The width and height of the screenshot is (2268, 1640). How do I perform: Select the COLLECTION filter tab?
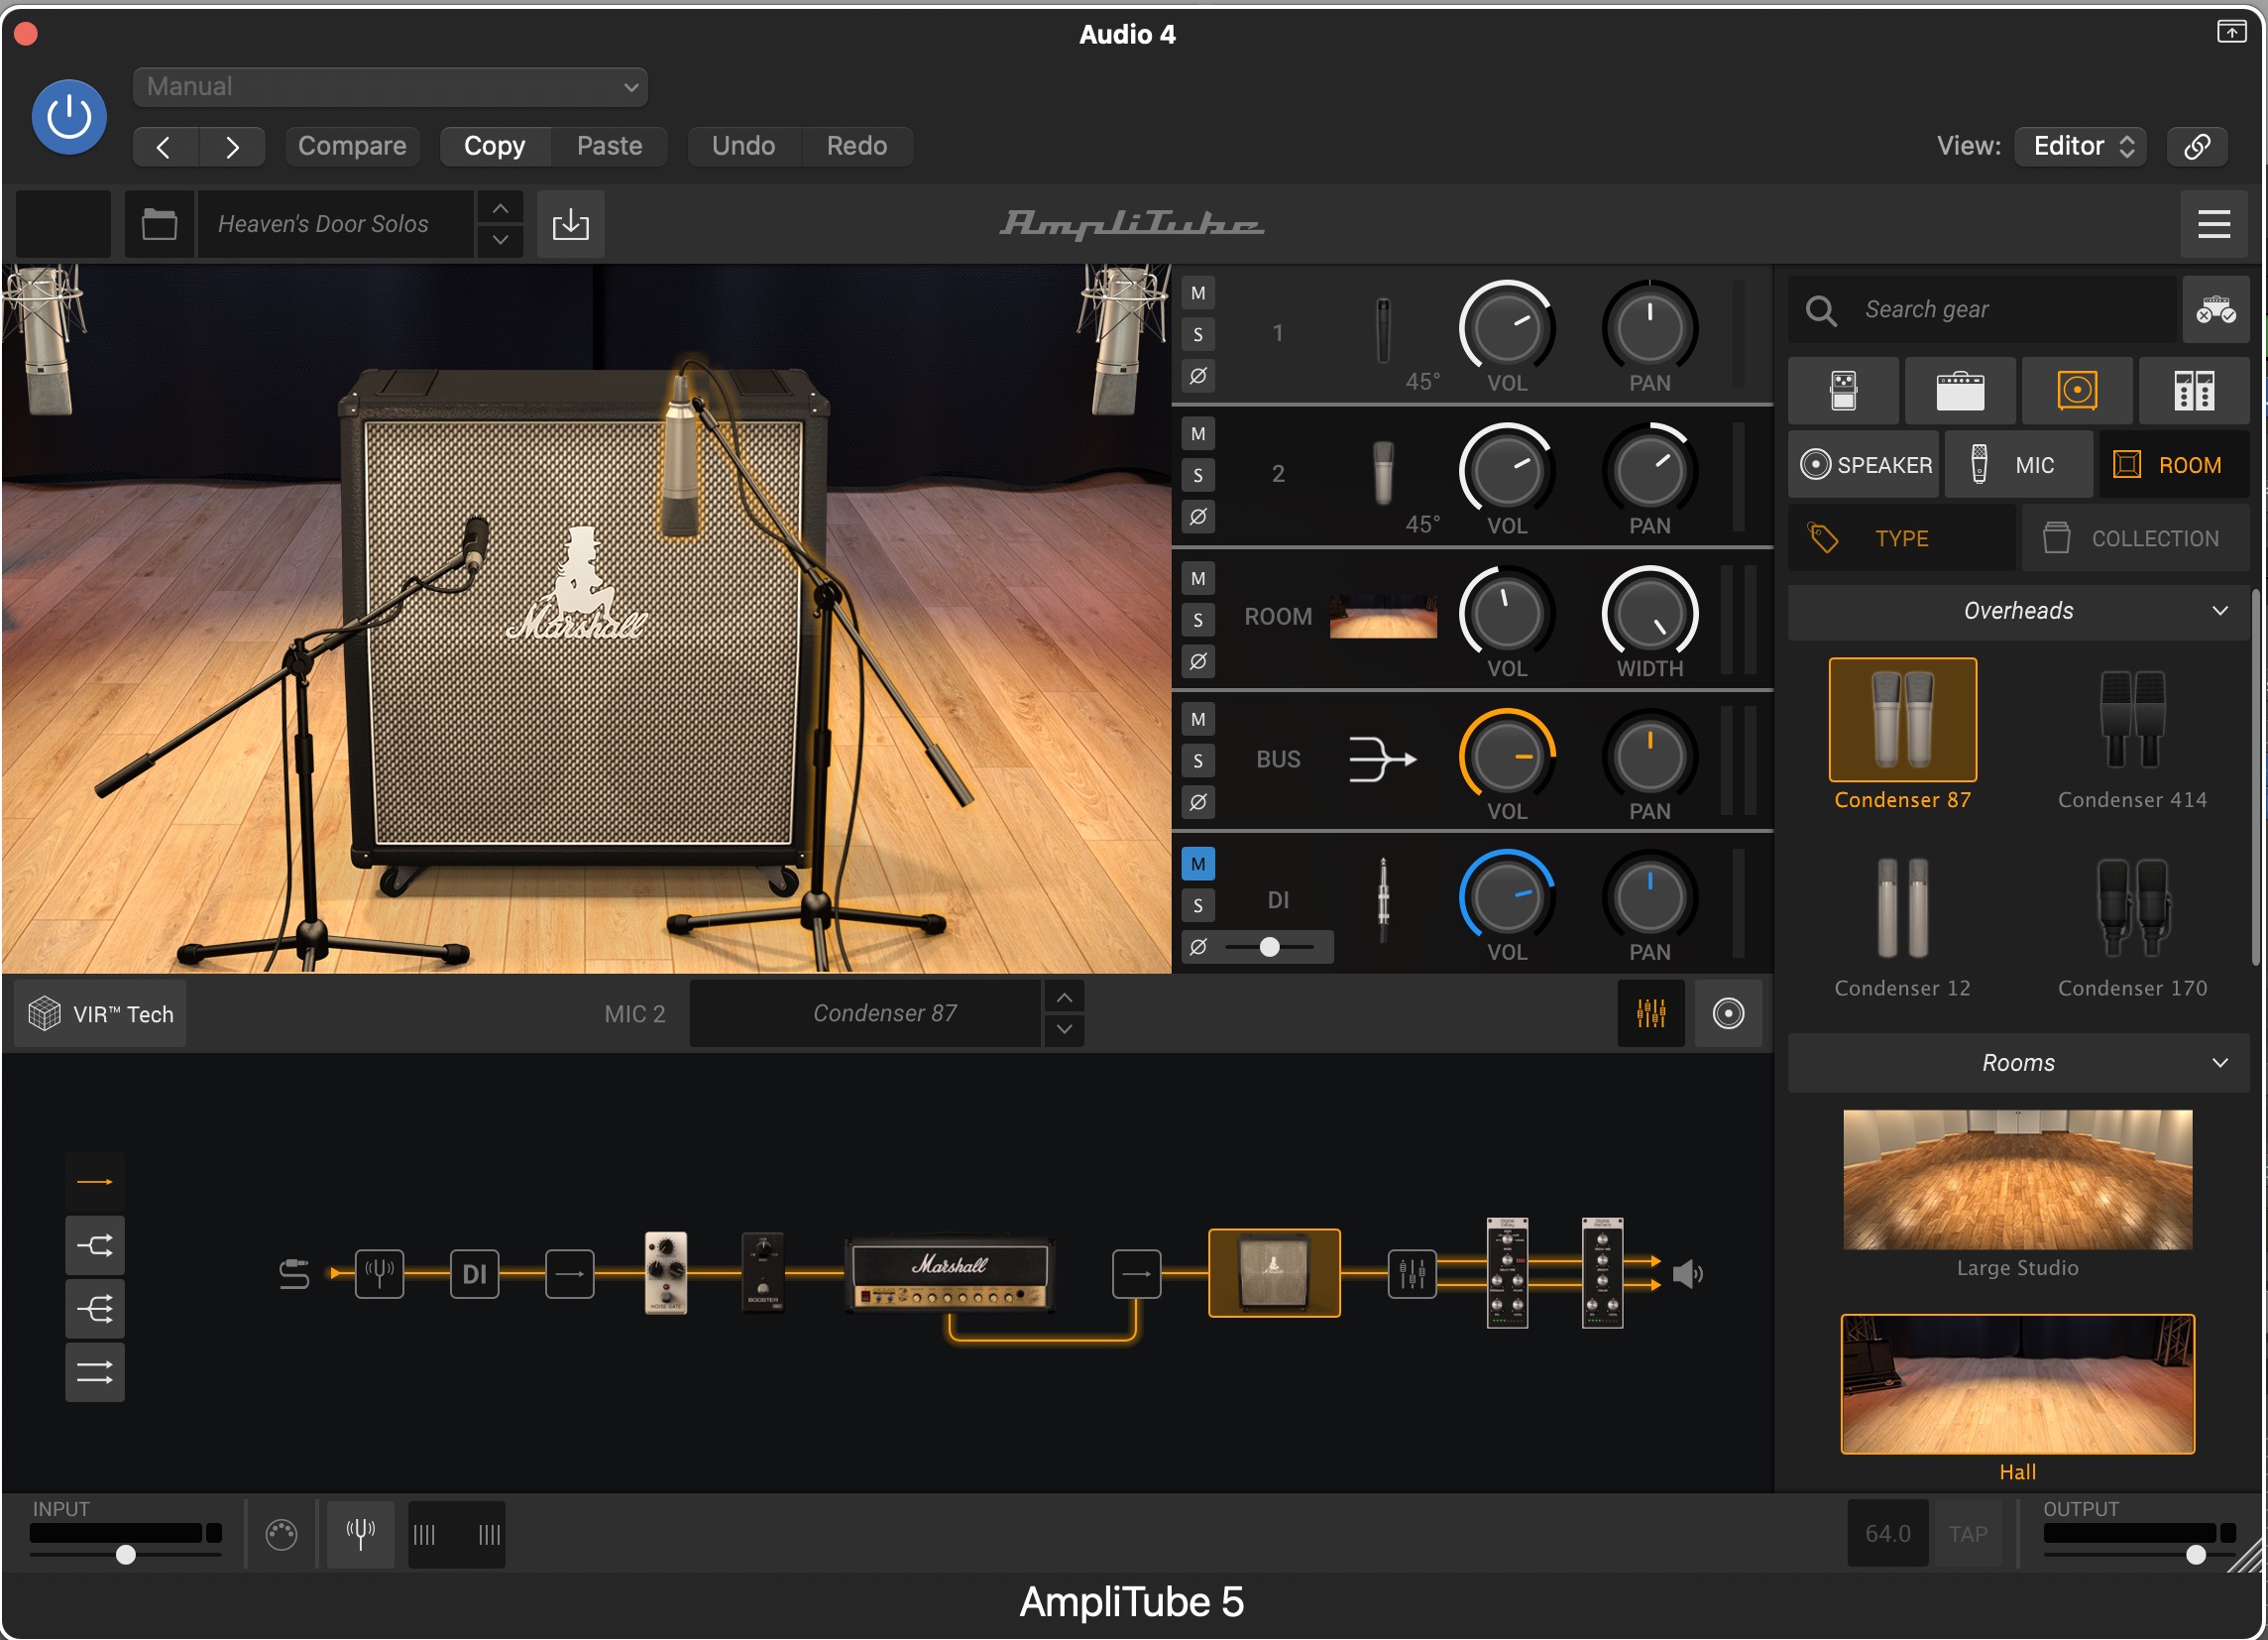point(2136,538)
